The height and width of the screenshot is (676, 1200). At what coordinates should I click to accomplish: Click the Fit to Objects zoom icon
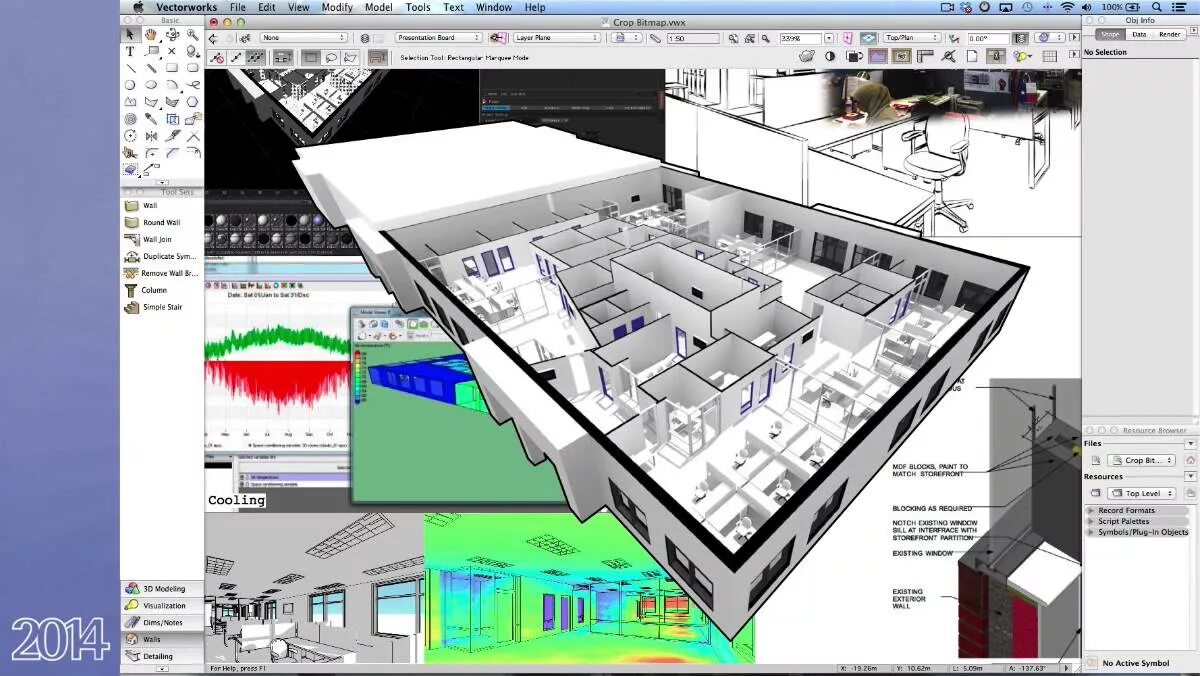click(x=750, y=38)
